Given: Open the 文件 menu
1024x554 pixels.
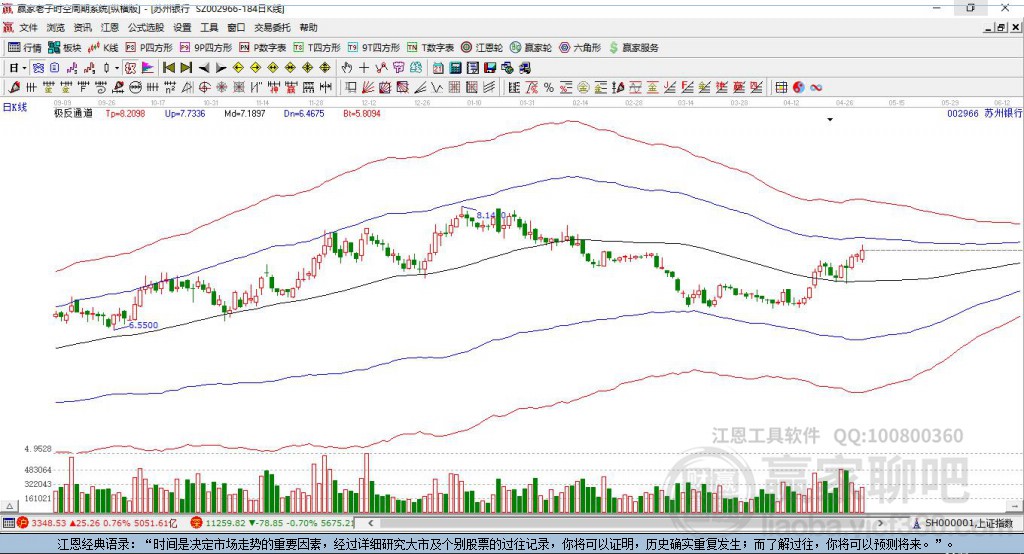Looking at the screenshot, I should click(x=28, y=27).
